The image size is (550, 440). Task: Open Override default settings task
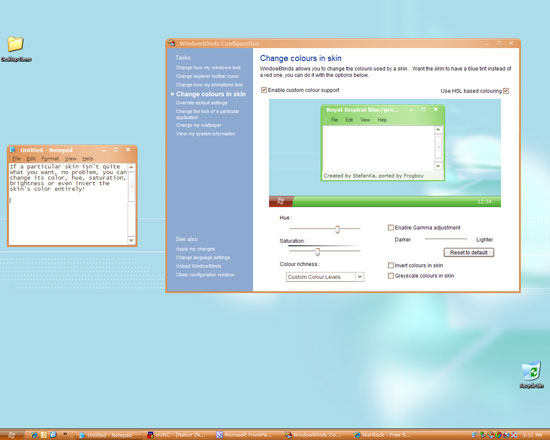(201, 103)
